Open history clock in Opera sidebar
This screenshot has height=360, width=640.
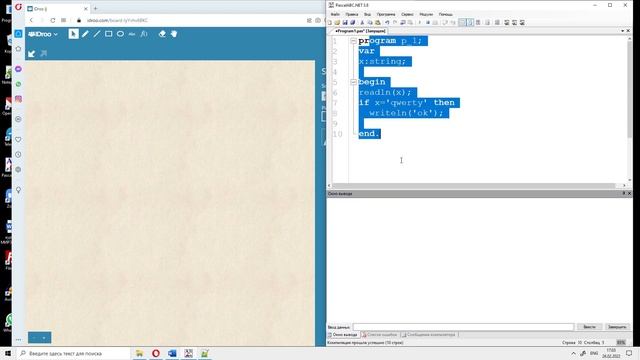tap(18, 155)
